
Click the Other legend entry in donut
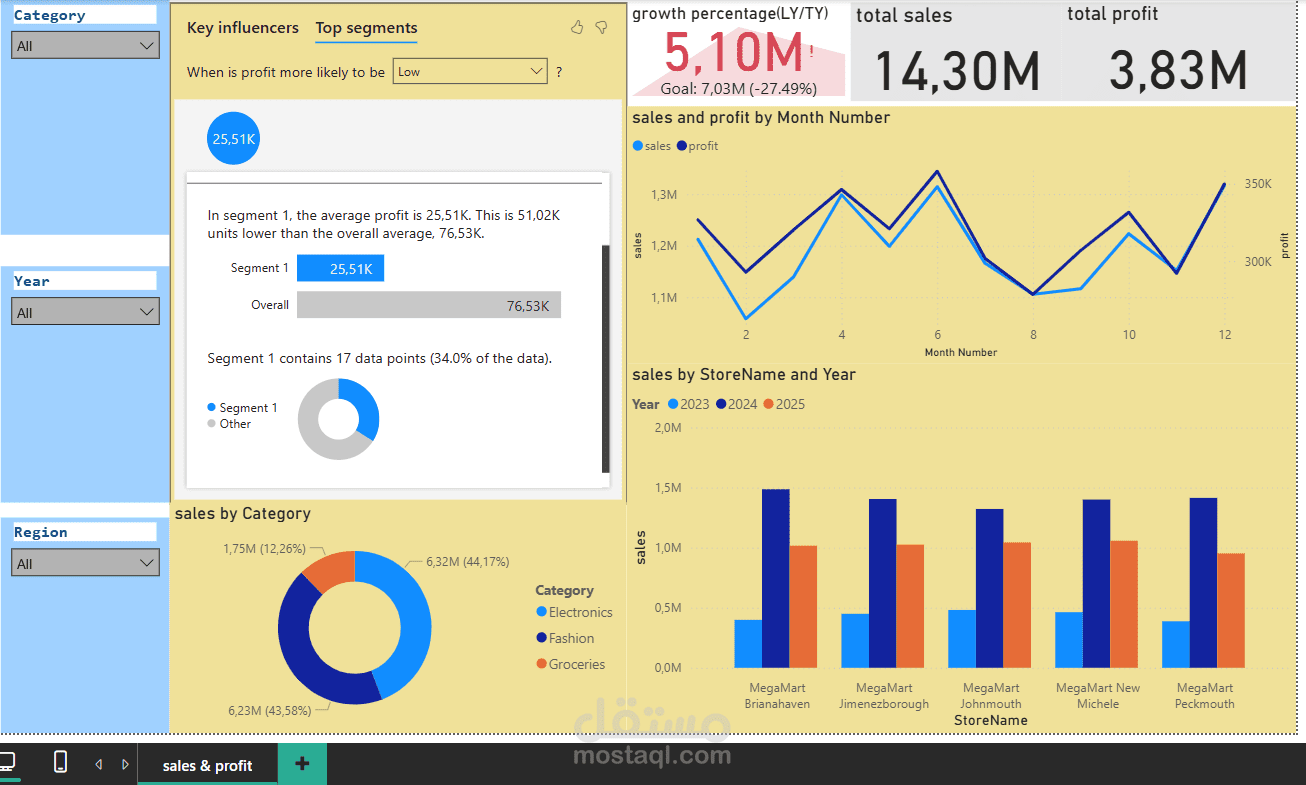click(229, 424)
